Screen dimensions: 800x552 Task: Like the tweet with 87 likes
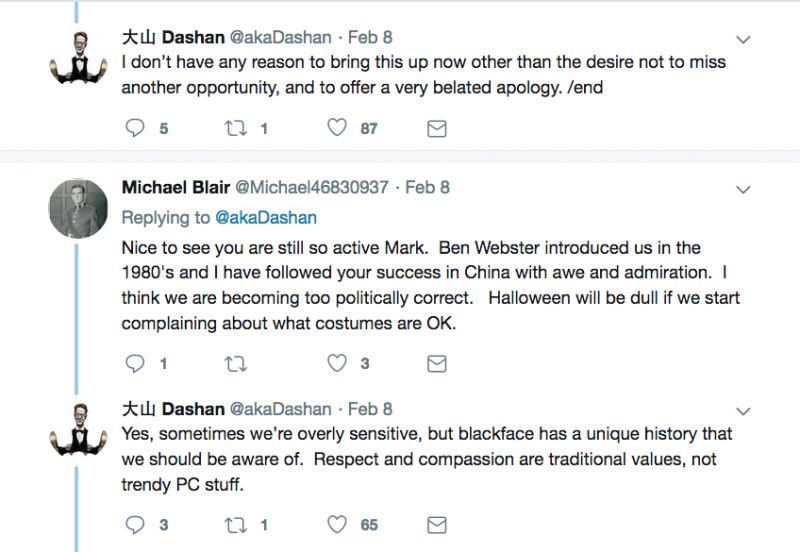337,128
